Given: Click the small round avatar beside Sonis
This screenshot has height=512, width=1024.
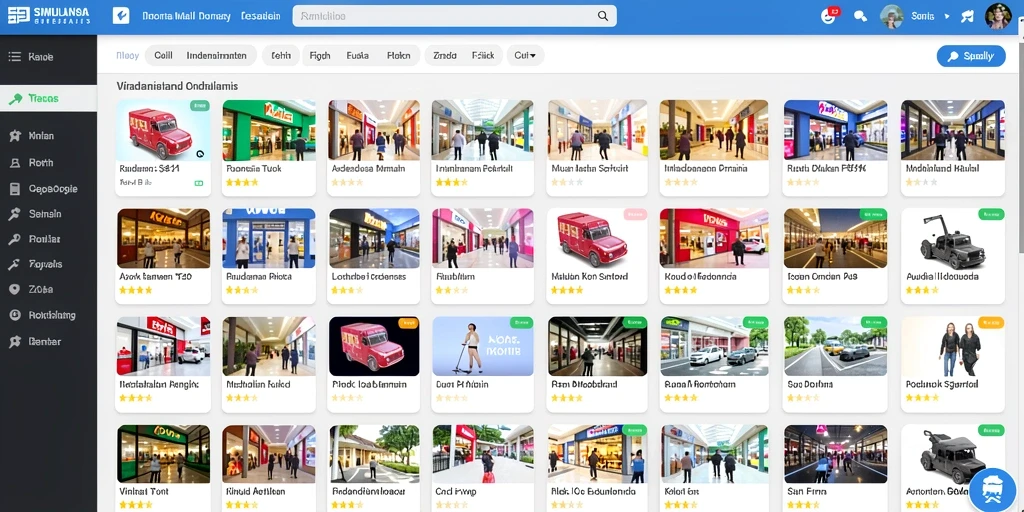Looking at the screenshot, I should (x=892, y=16).
